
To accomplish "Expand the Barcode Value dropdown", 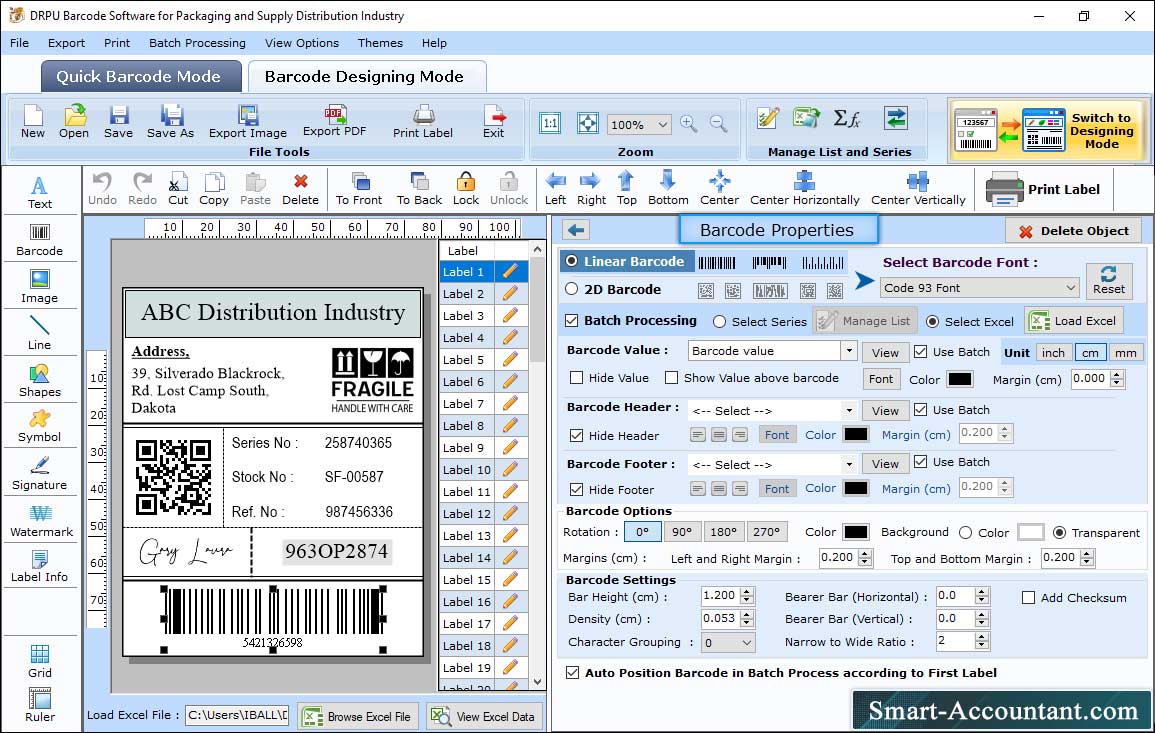I will [x=849, y=351].
